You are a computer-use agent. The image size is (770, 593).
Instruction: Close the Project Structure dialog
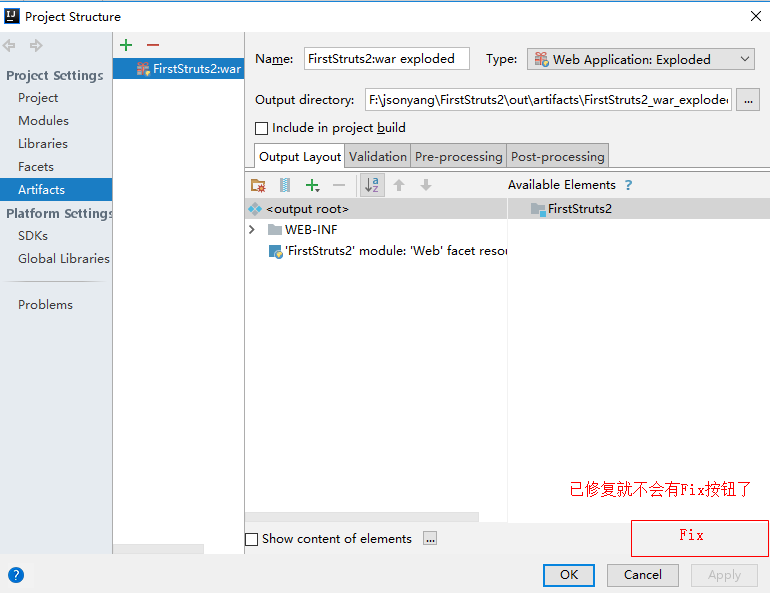click(756, 16)
